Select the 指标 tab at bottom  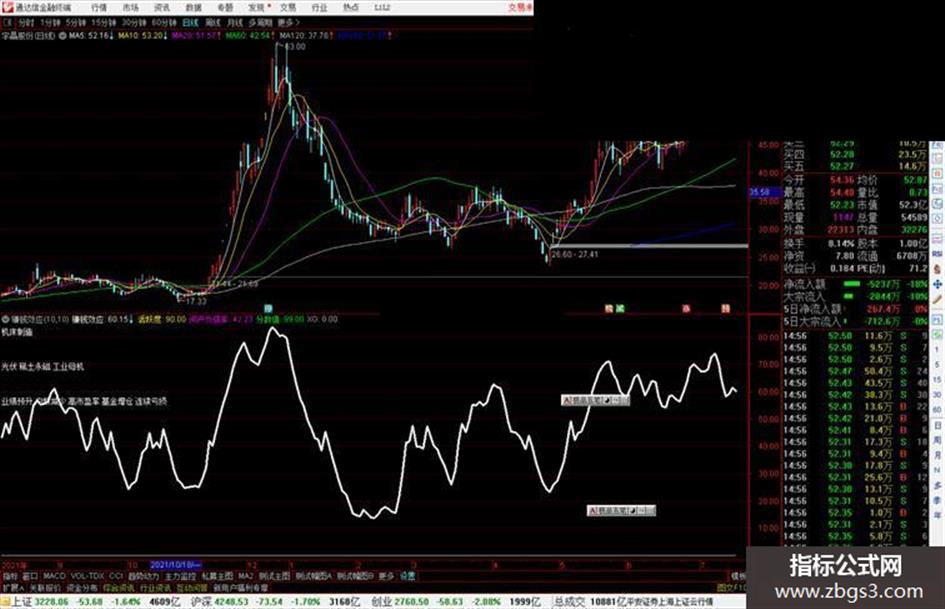click(x=10, y=576)
